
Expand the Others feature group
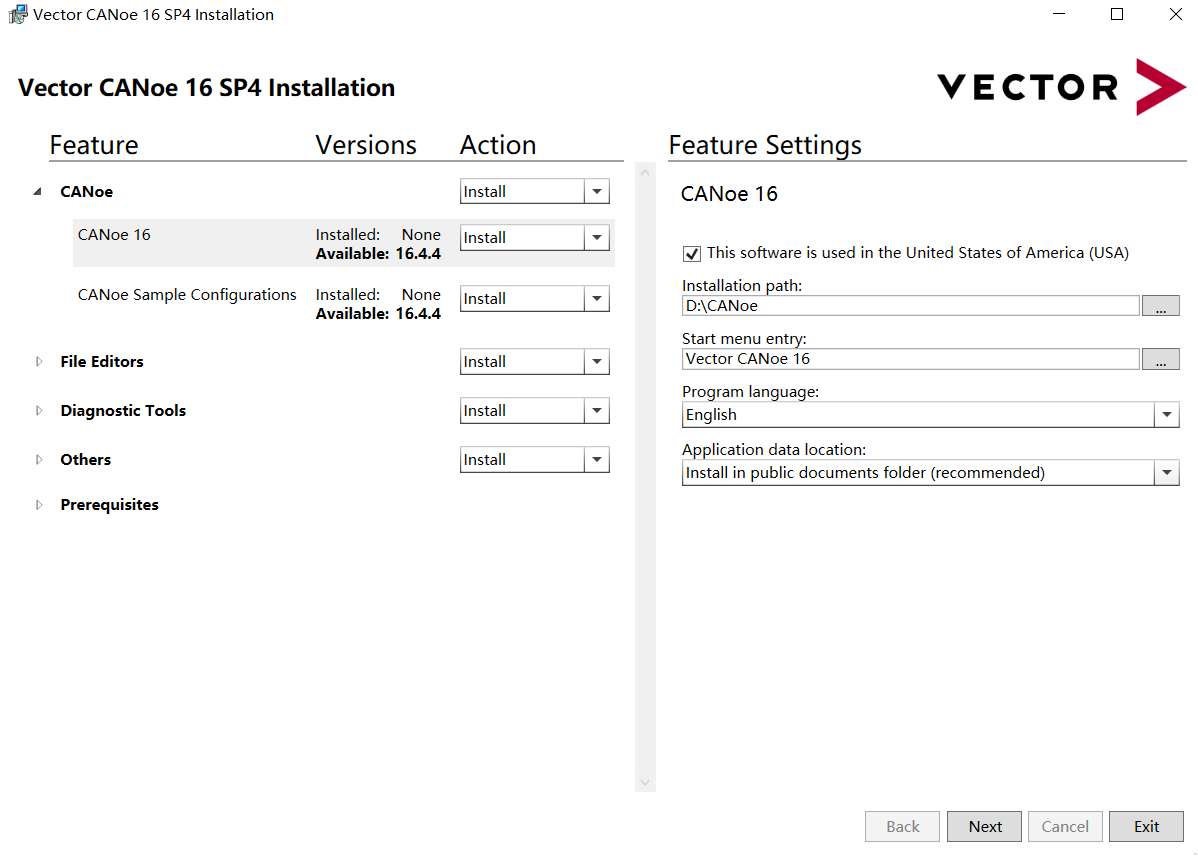39,459
